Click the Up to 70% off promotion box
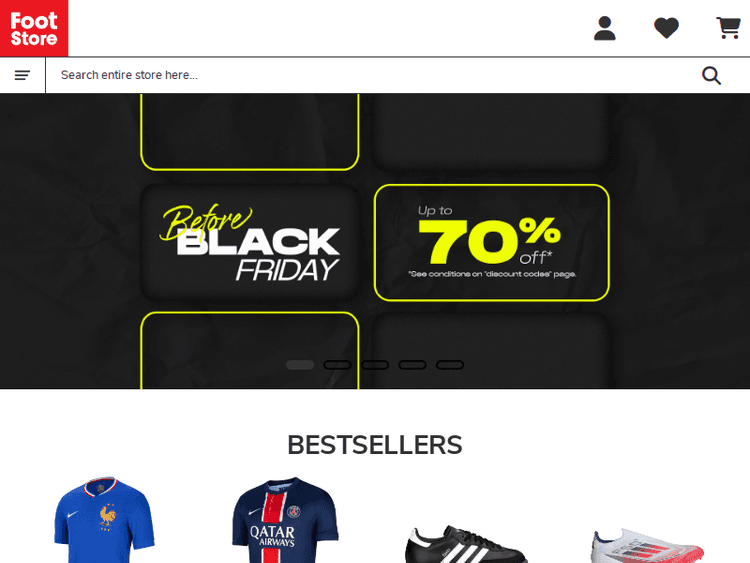This screenshot has height=563, width=750. 492,243
